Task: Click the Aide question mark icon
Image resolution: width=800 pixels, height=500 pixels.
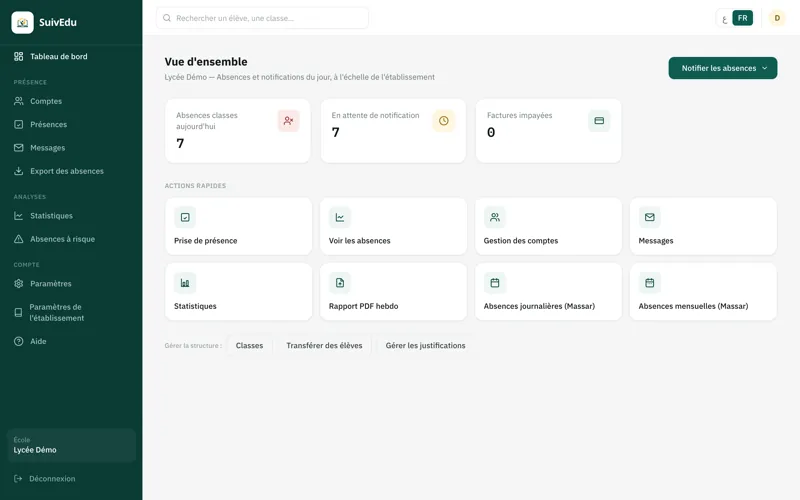Action: point(18,341)
